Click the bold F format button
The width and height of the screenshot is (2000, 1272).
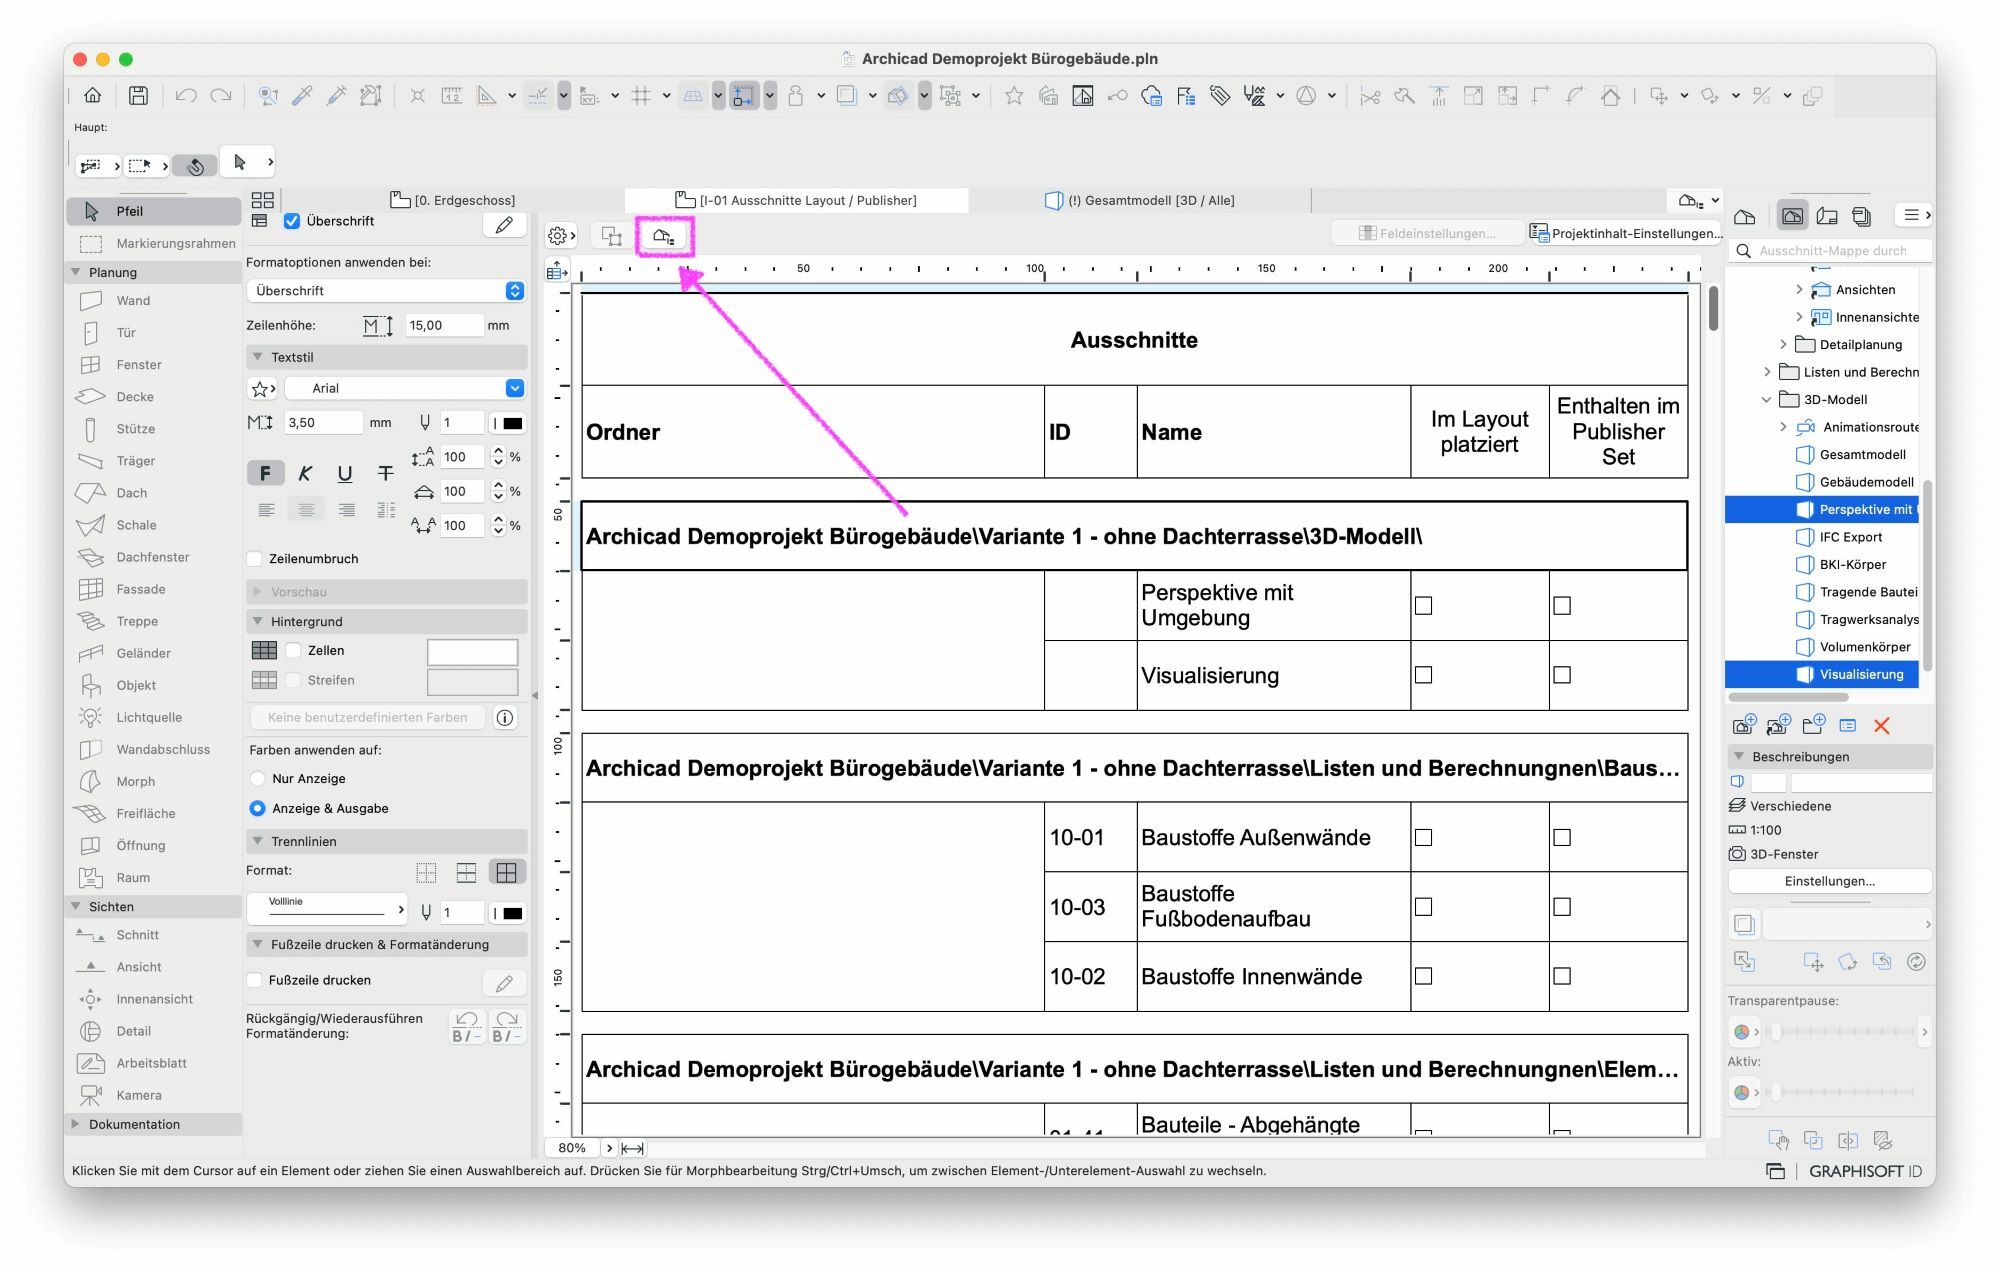(265, 473)
